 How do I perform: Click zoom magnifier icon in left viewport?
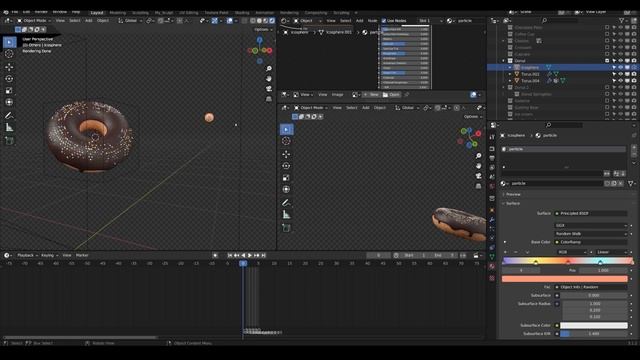[269, 69]
